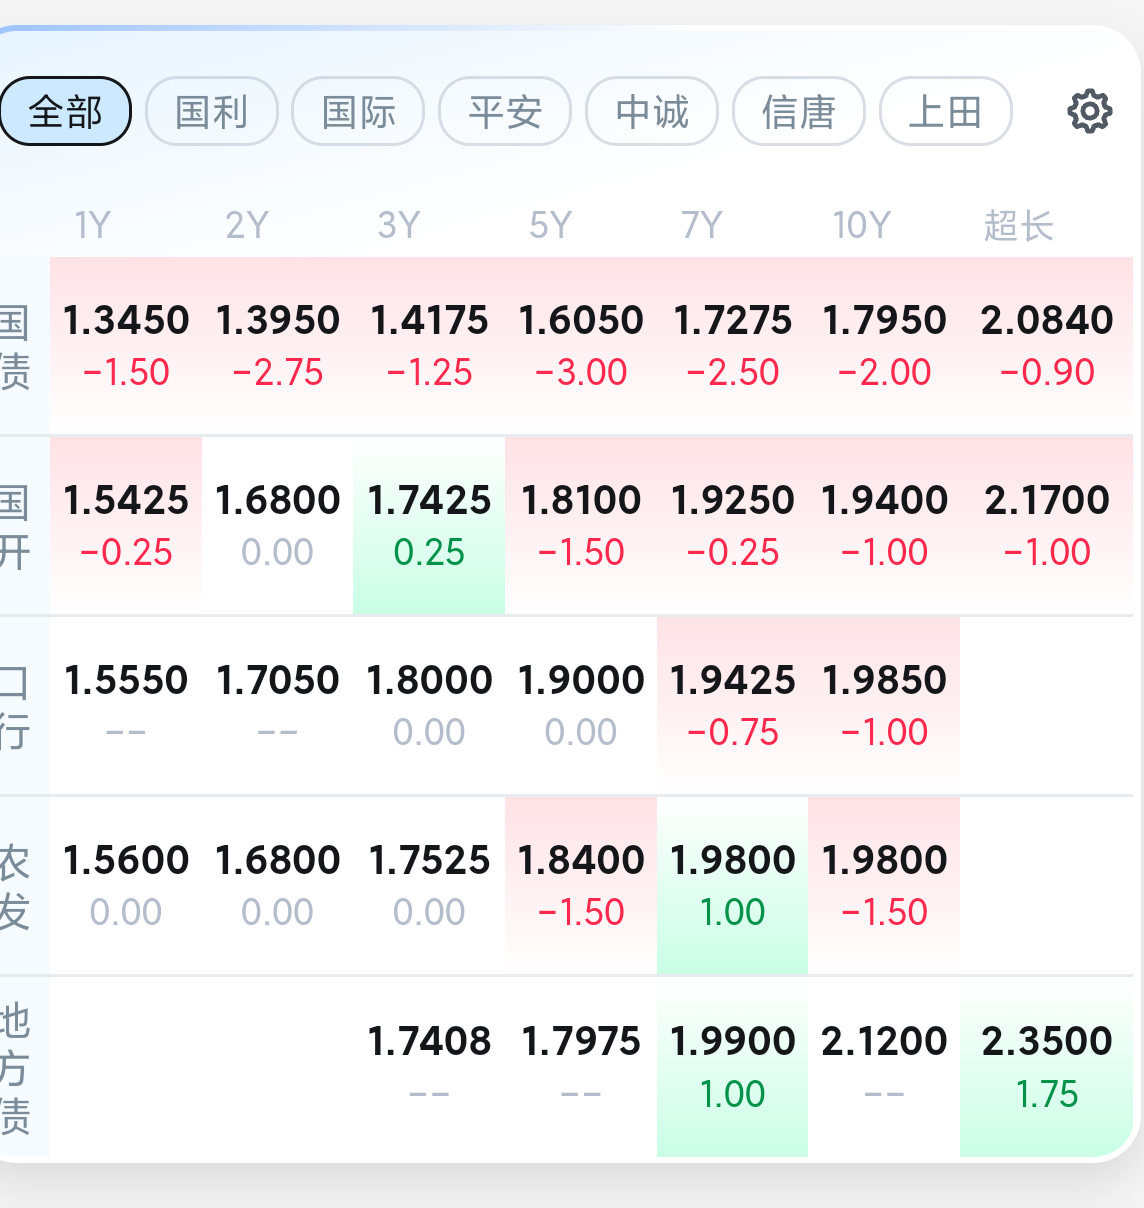Click the 10Y column header

(861, 225)
